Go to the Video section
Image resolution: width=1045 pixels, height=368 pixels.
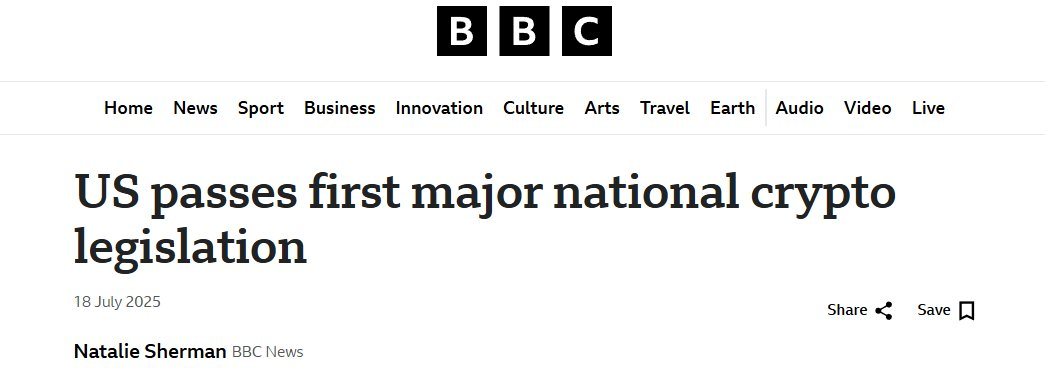click(x=867, y=108)
